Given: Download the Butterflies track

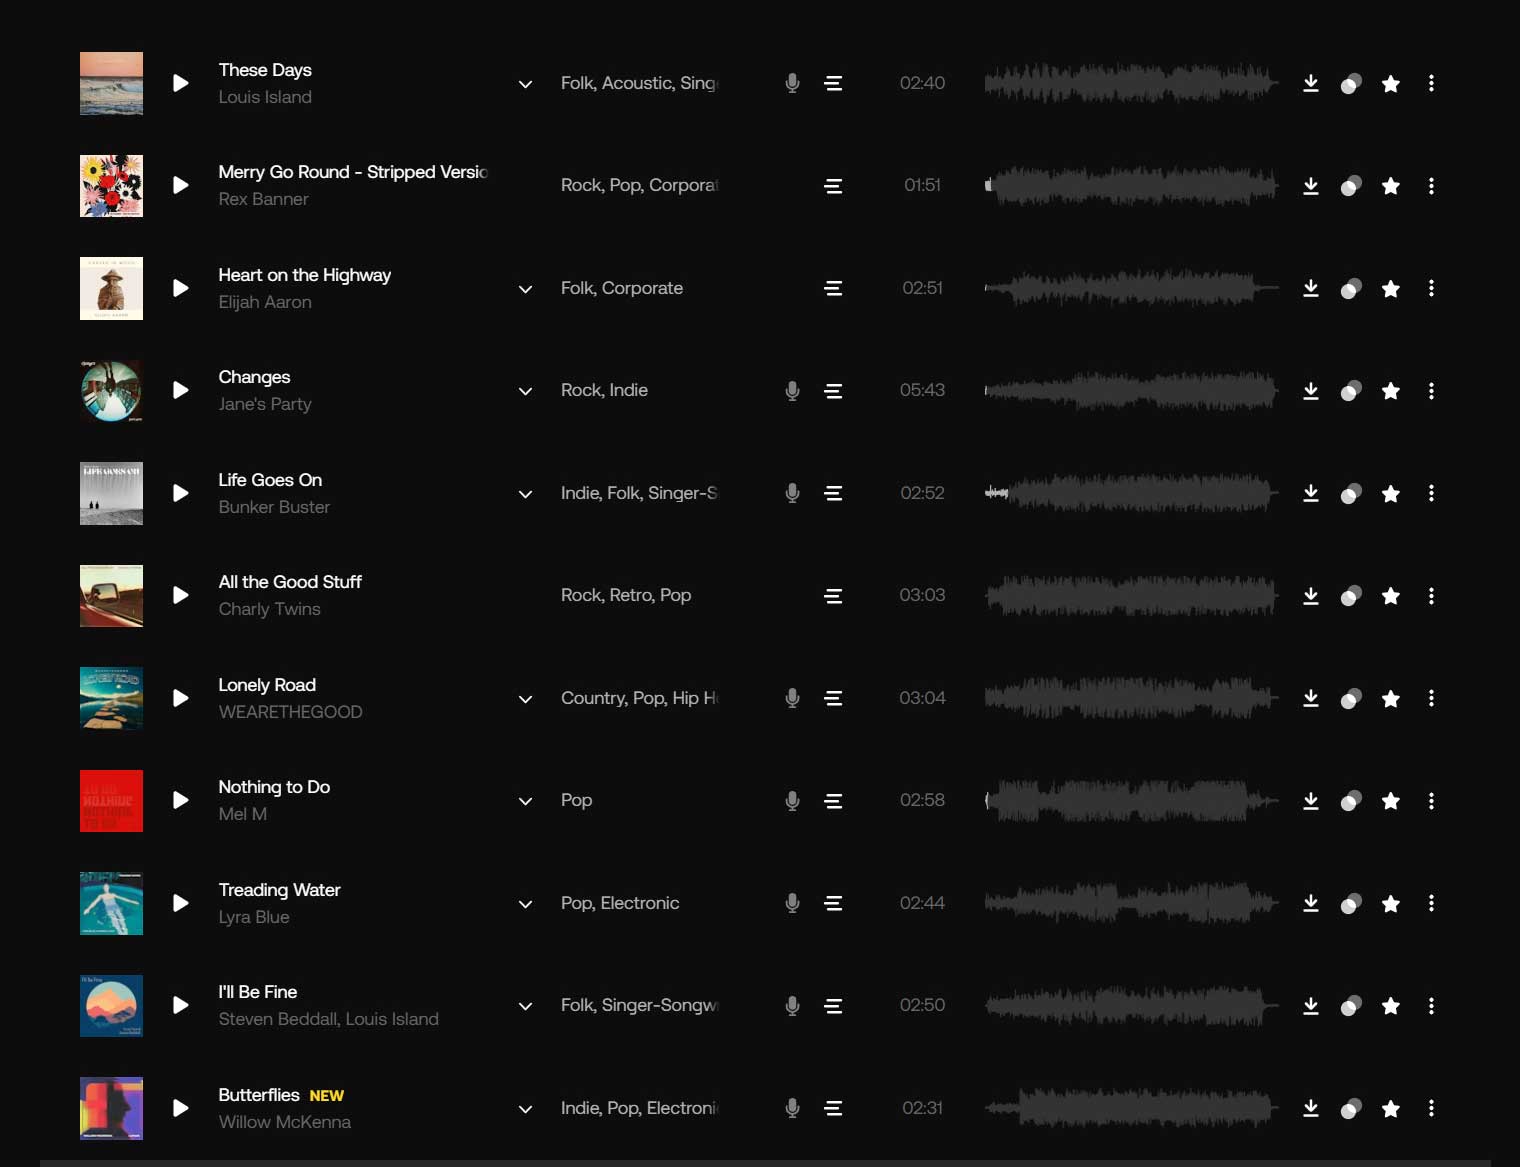Looking at the screenshot, I should click(x=1310, y=1108).
